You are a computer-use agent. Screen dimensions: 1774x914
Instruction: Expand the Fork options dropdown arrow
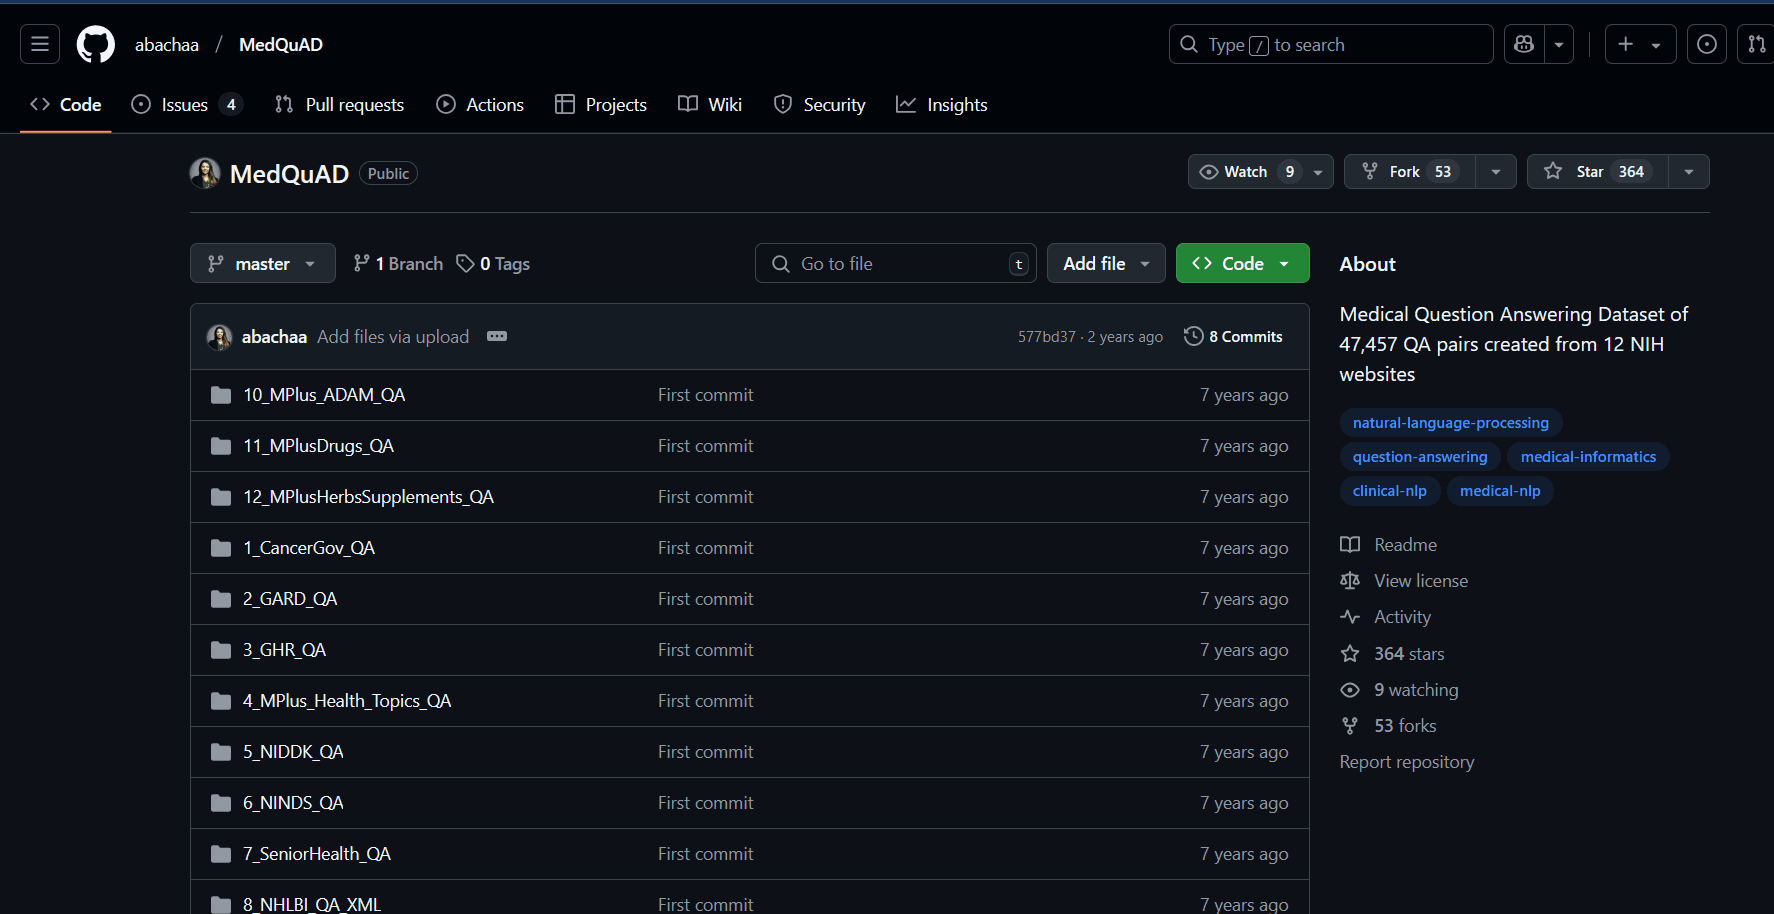tap(1496, 171)
